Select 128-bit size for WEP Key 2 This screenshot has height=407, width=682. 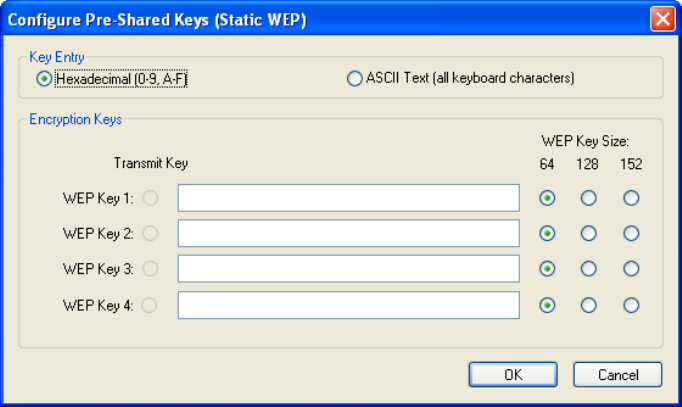tap(588, 234)
